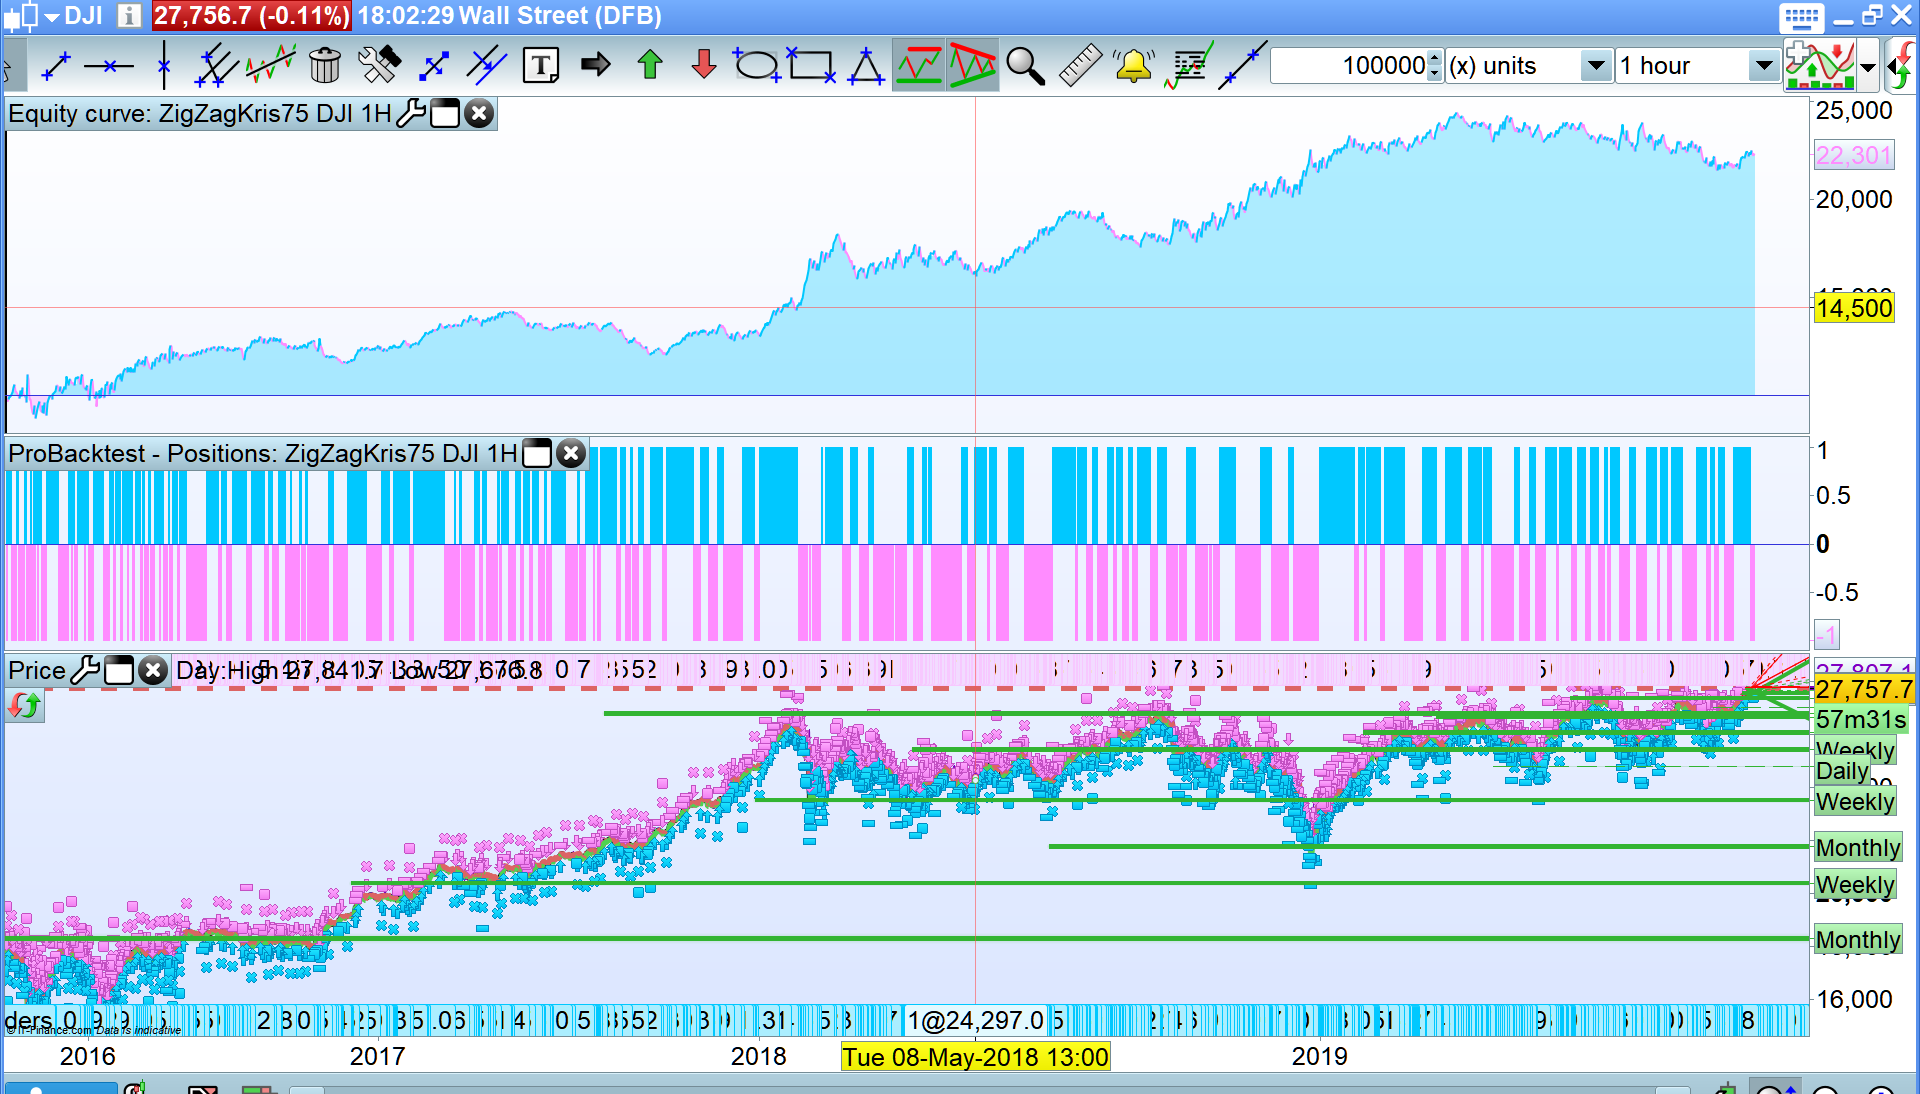Viewport: 1920px width, 1094px height.
Task: Select the trash delete objects tool
Action: pyautogui.click(x=324, y=66)
